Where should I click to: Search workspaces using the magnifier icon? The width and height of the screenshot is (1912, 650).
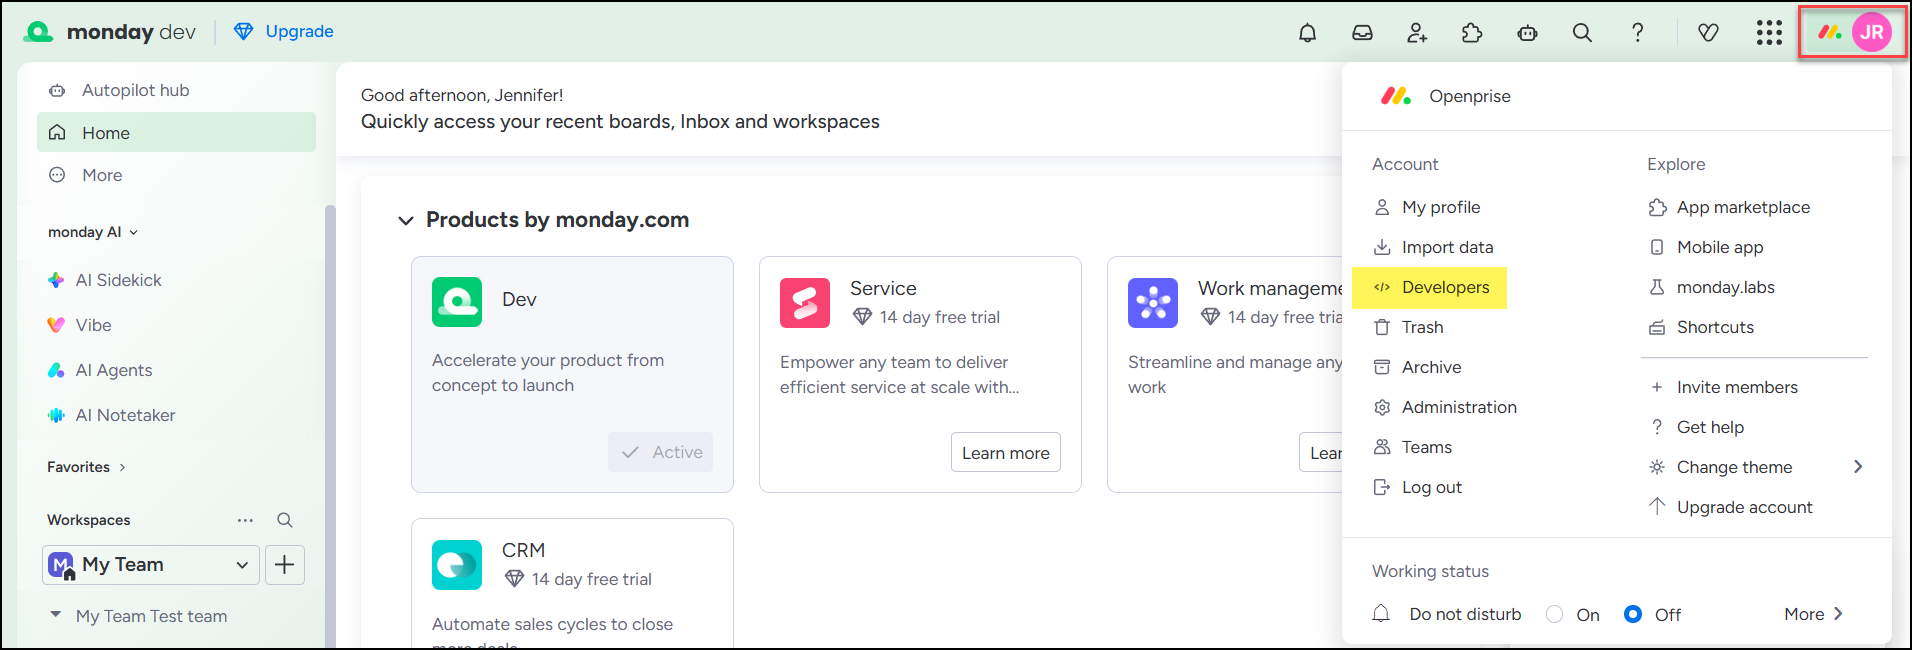click(x=285, y=520)
